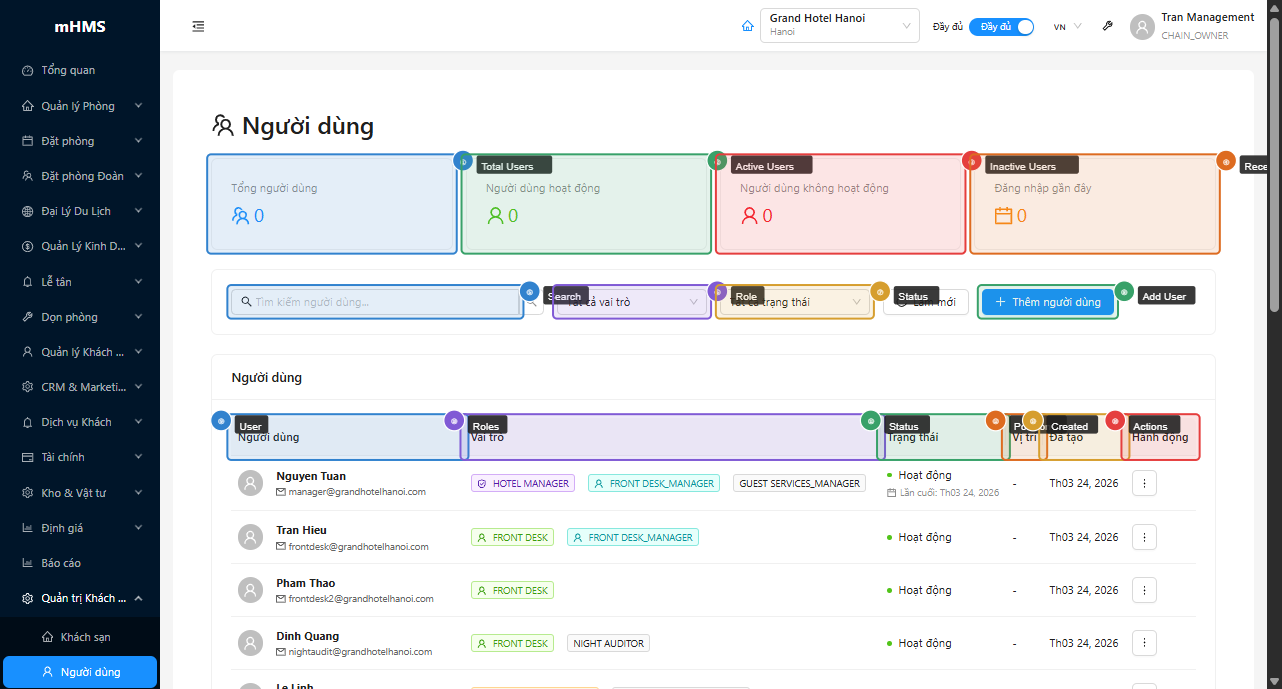Open the status filter dropdown

[x=795, y=302]
